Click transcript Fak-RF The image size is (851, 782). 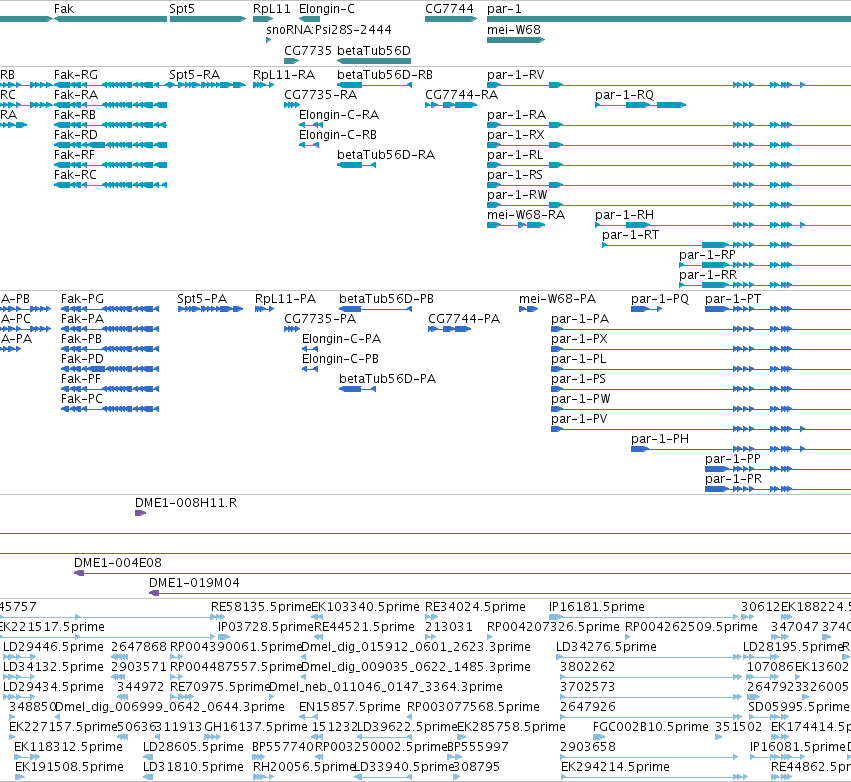[x=111, y=165]
